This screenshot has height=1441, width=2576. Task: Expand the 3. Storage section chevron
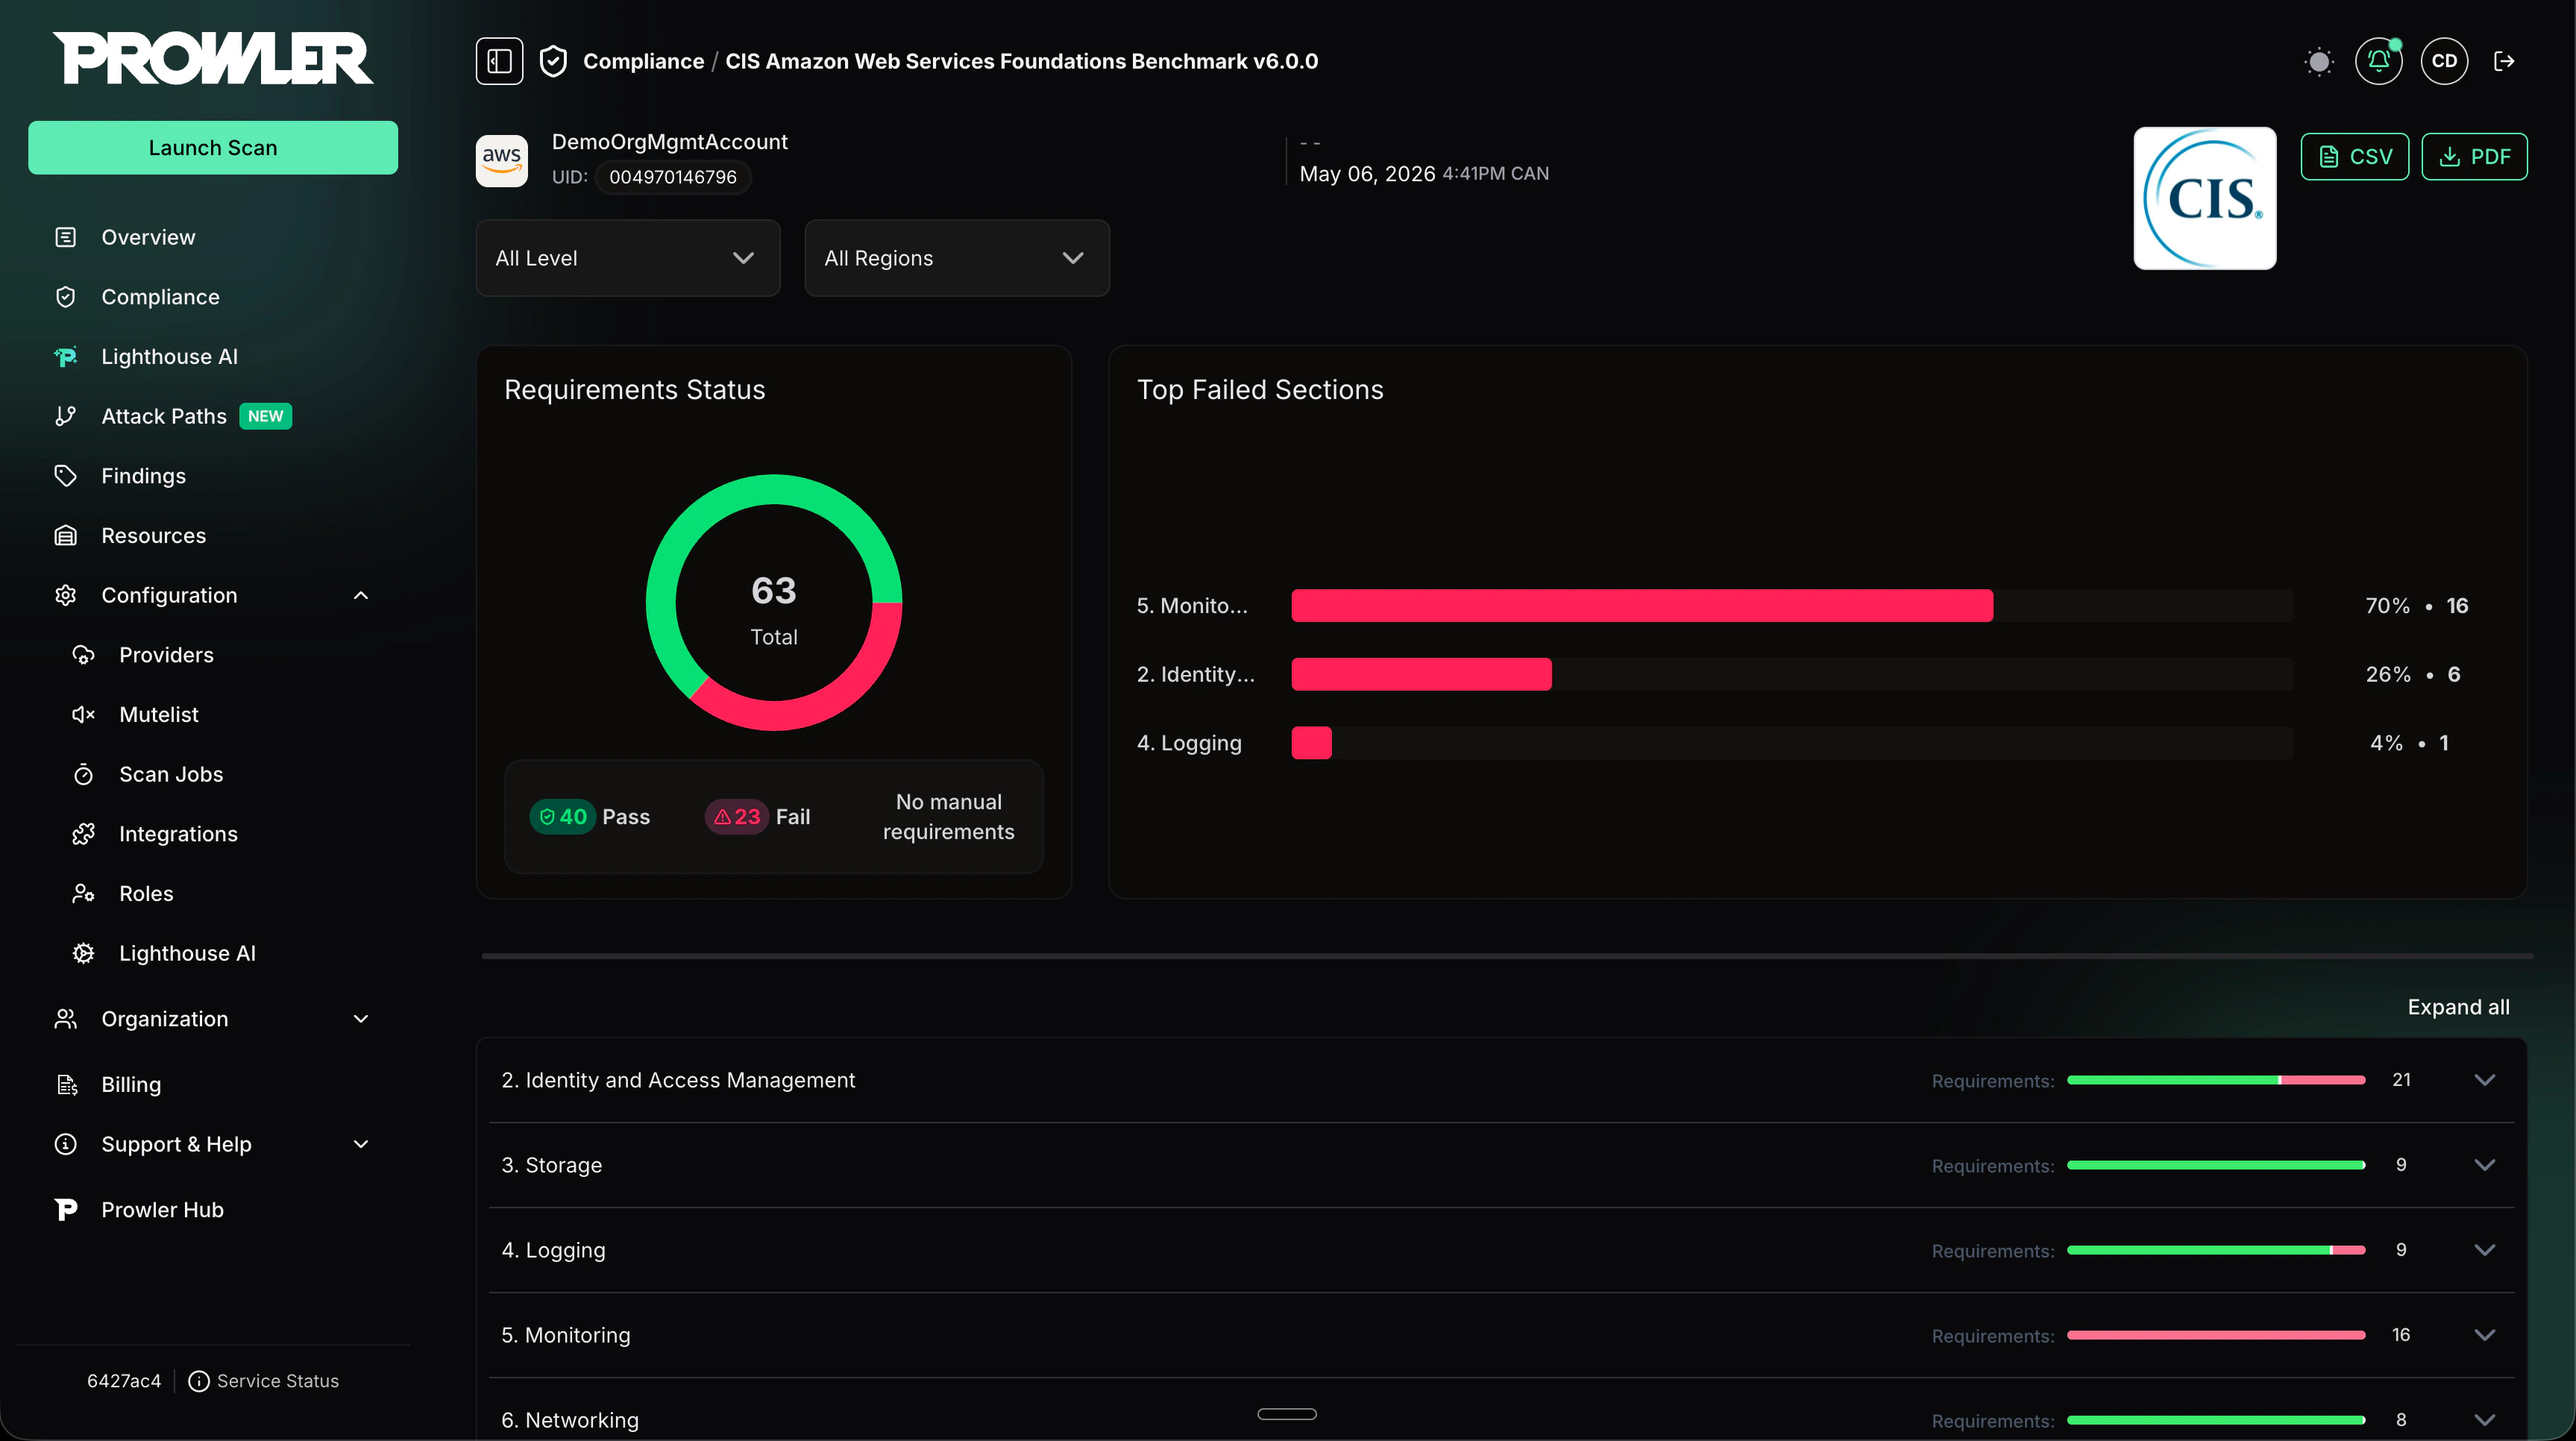point(2484,1165)
